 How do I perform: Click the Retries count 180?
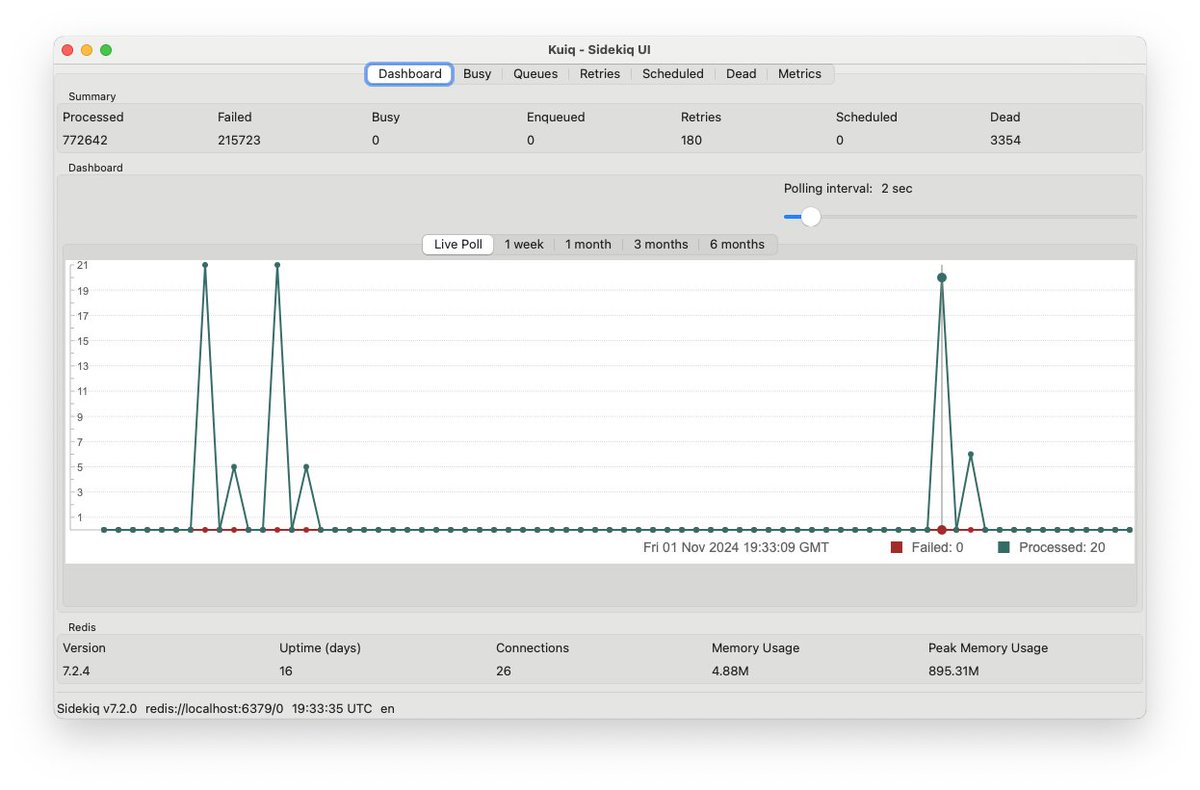[692, 140]
